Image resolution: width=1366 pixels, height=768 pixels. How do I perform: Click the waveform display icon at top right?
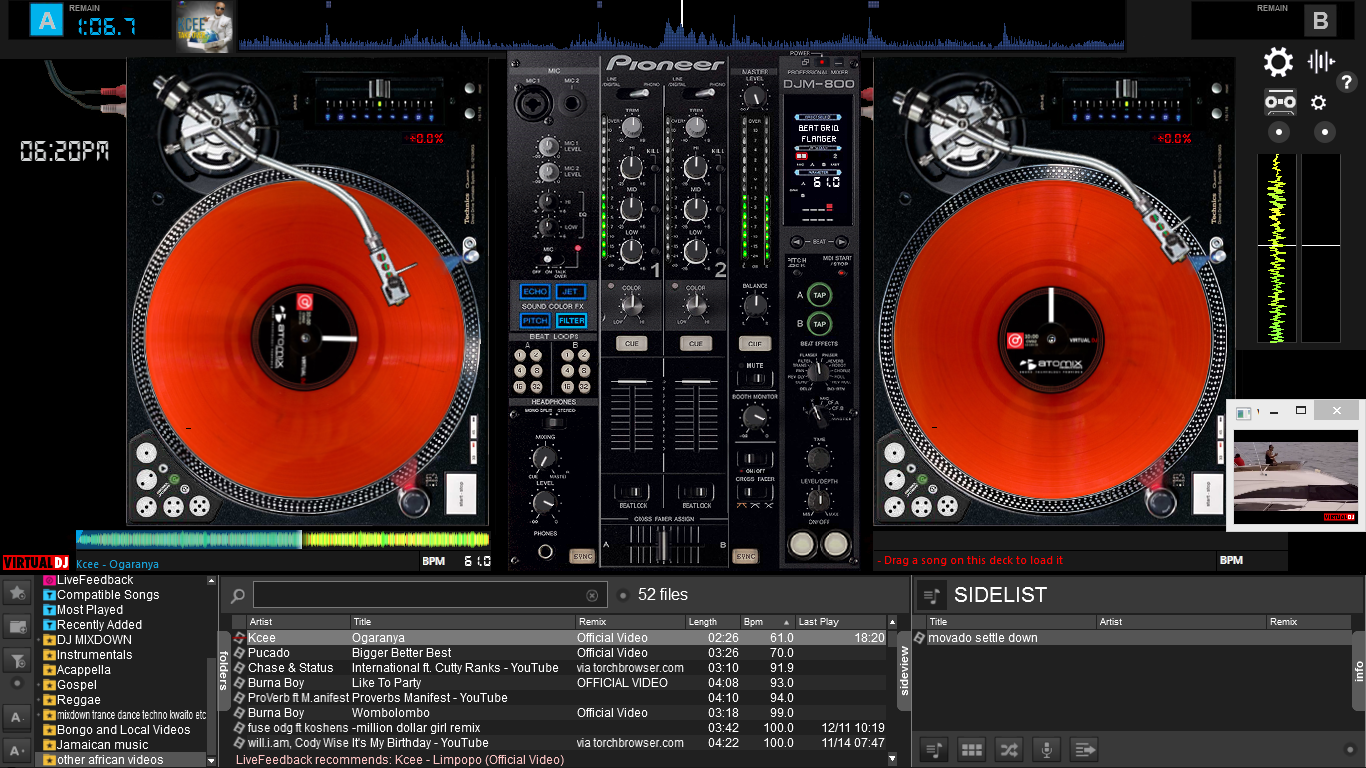1321,62
